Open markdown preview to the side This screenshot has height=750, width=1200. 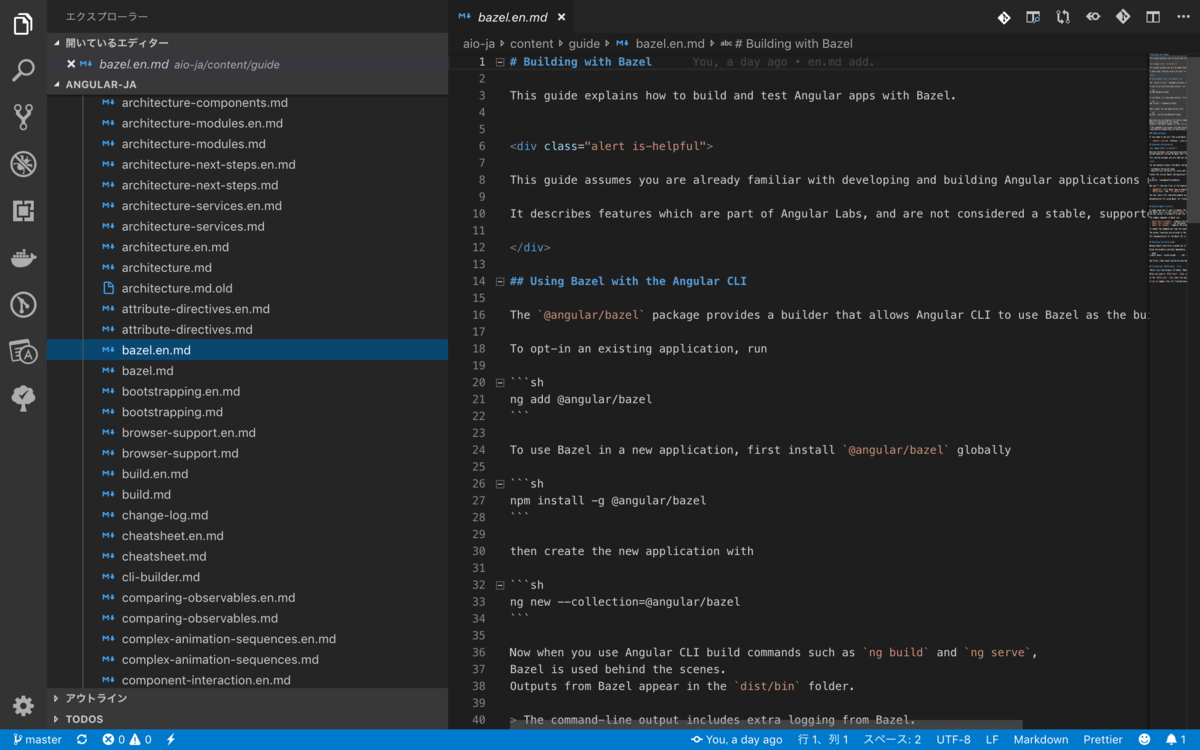(1033, 17)
